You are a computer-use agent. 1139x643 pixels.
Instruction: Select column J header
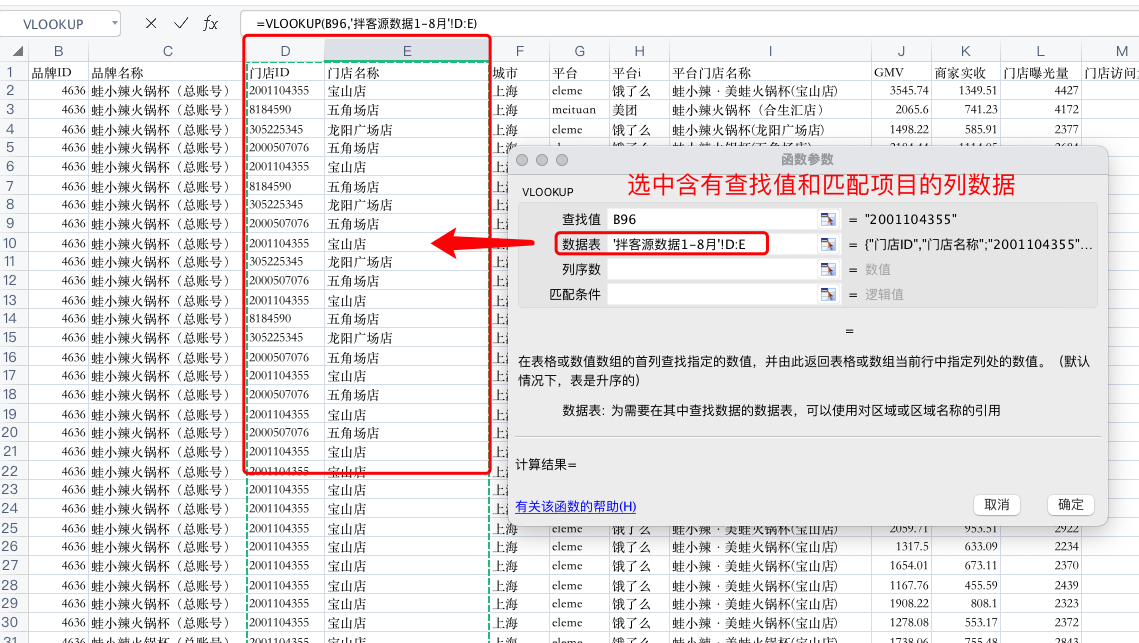901,52
